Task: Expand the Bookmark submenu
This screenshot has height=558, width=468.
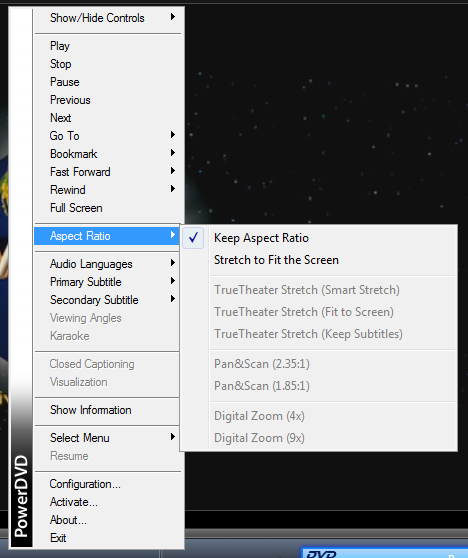Action: coord(108,154)
